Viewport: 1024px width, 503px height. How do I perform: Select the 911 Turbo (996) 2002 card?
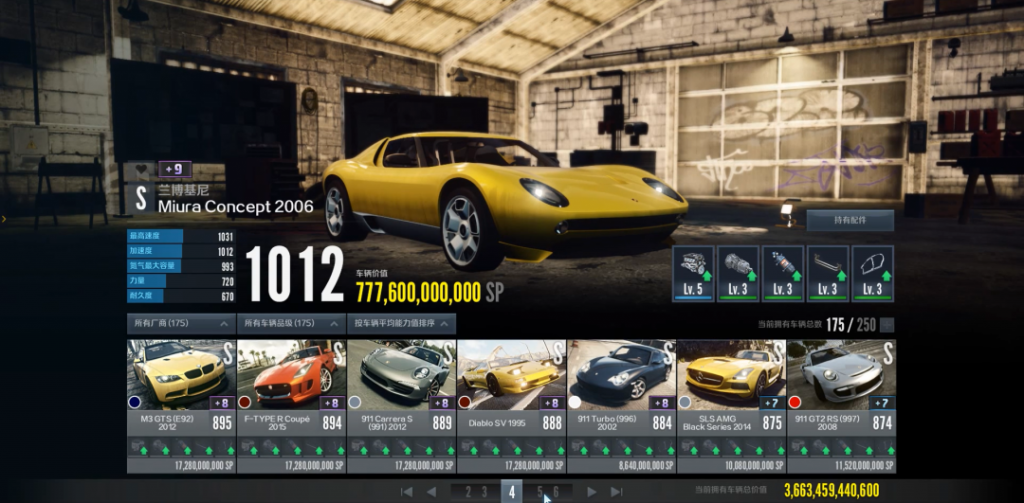tap(621, 406)
